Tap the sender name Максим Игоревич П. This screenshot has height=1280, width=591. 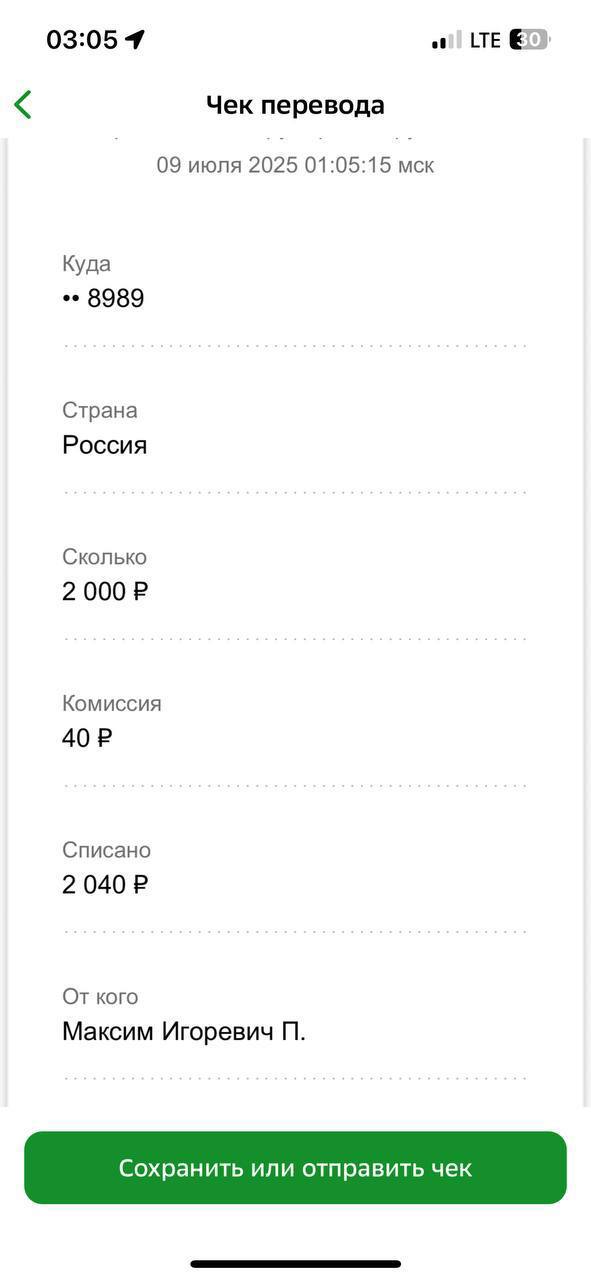point(184,1031)
